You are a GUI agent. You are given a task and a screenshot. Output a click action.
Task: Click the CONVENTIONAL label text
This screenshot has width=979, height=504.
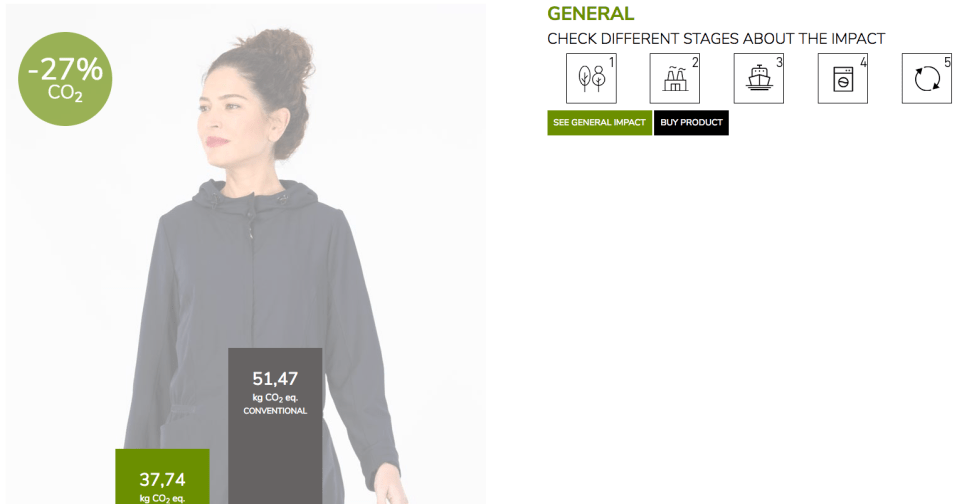click(275, 411)
